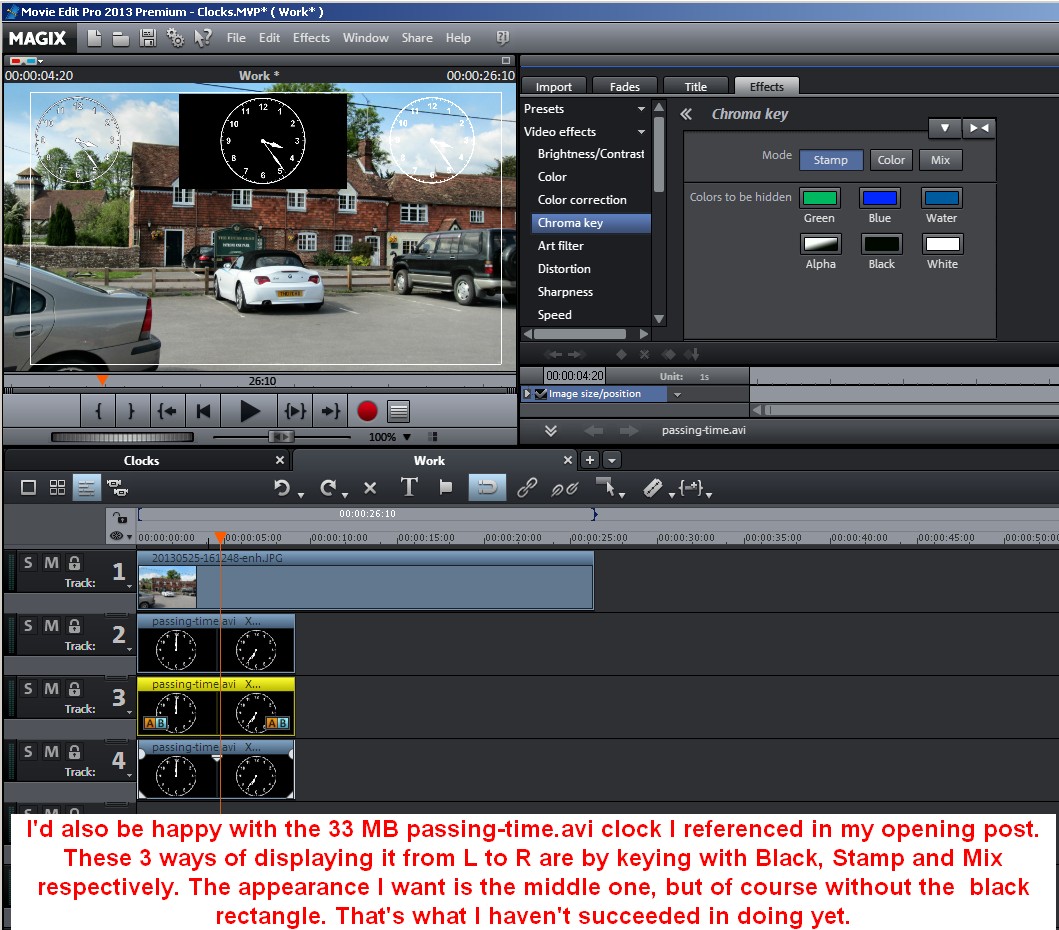Pick White color to be hidden
The height and width of the screenshot is (930, 1059).
[942, 244]
